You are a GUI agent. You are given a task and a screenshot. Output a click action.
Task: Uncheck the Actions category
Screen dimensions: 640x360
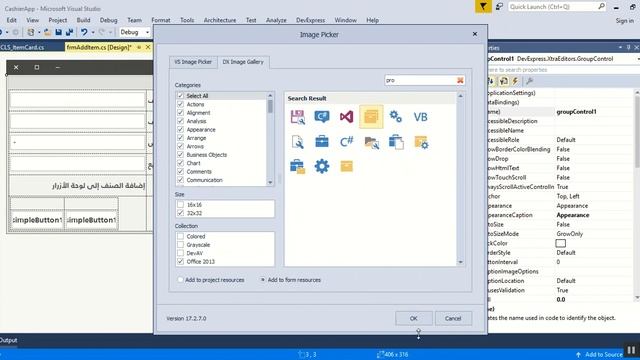(x=180, y=104)
